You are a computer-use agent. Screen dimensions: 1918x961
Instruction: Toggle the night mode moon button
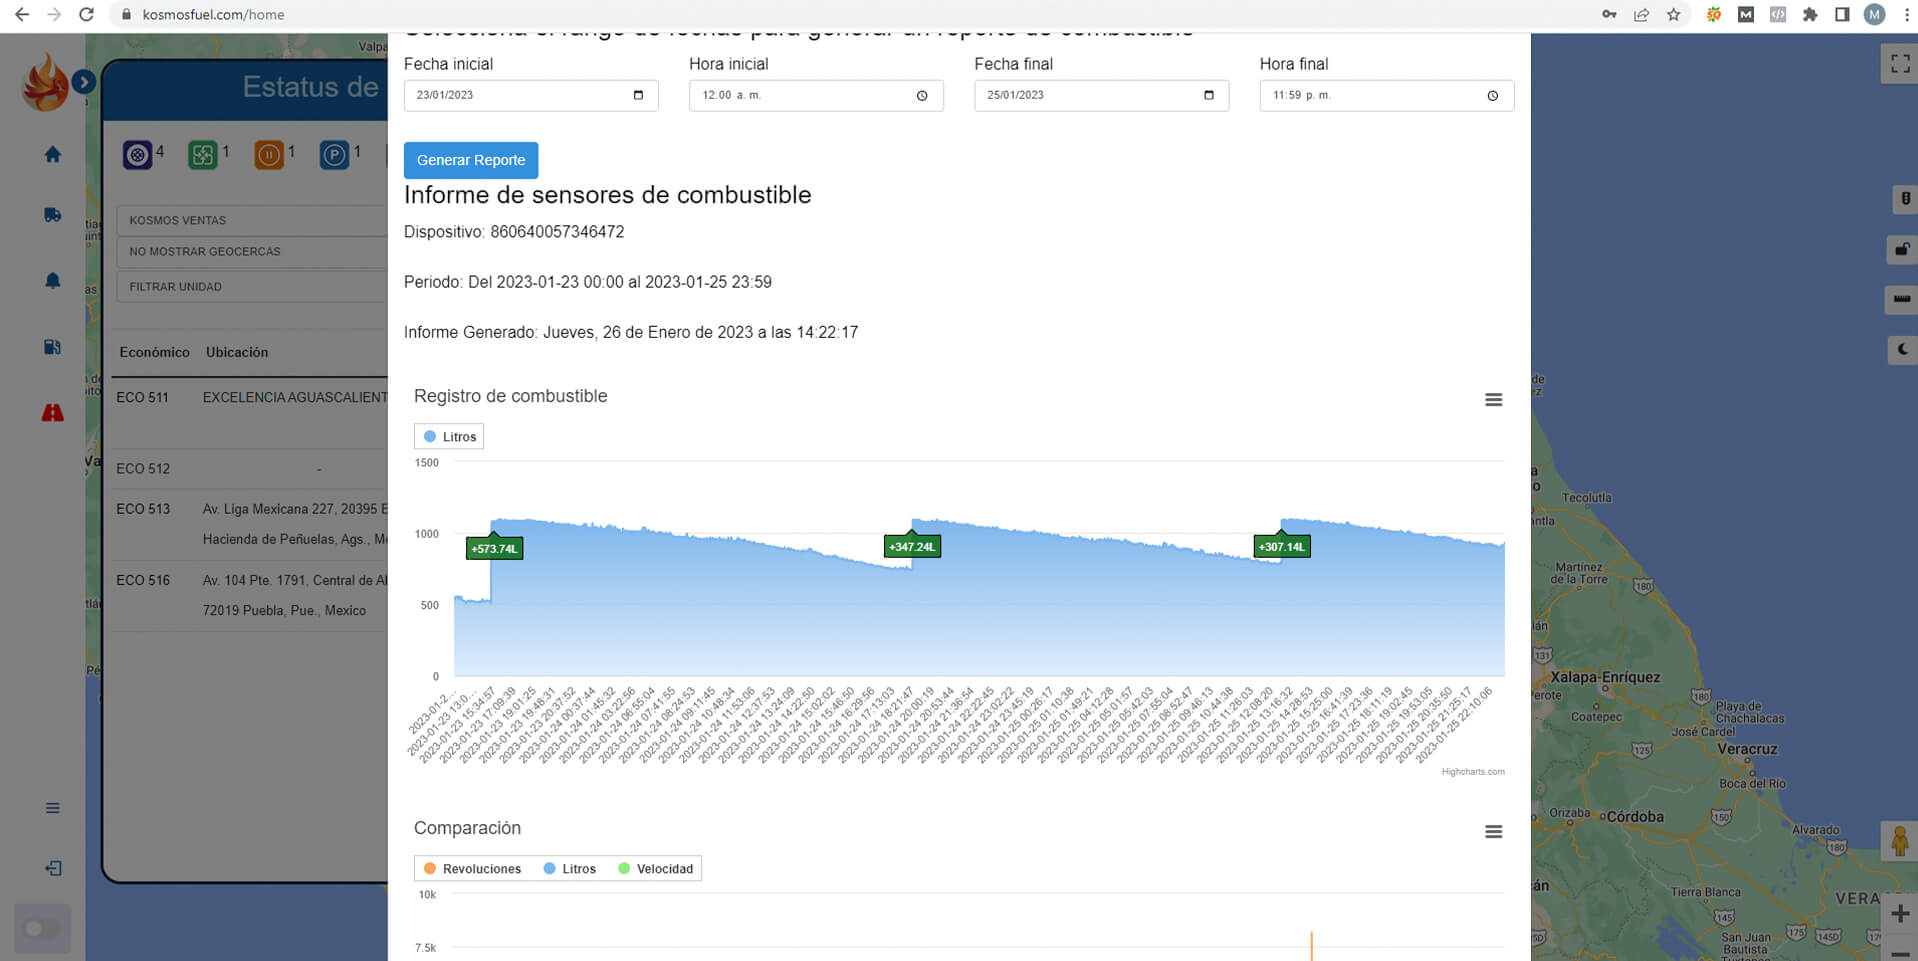pos(1902,350)
